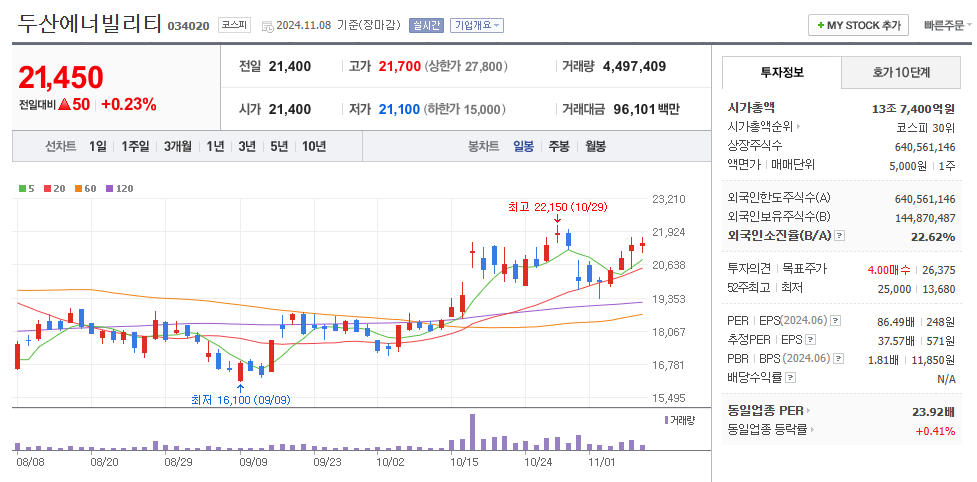Select the 월봉 monthly candle chart
Screen dimensions: 977x482
tap(596, 146)
